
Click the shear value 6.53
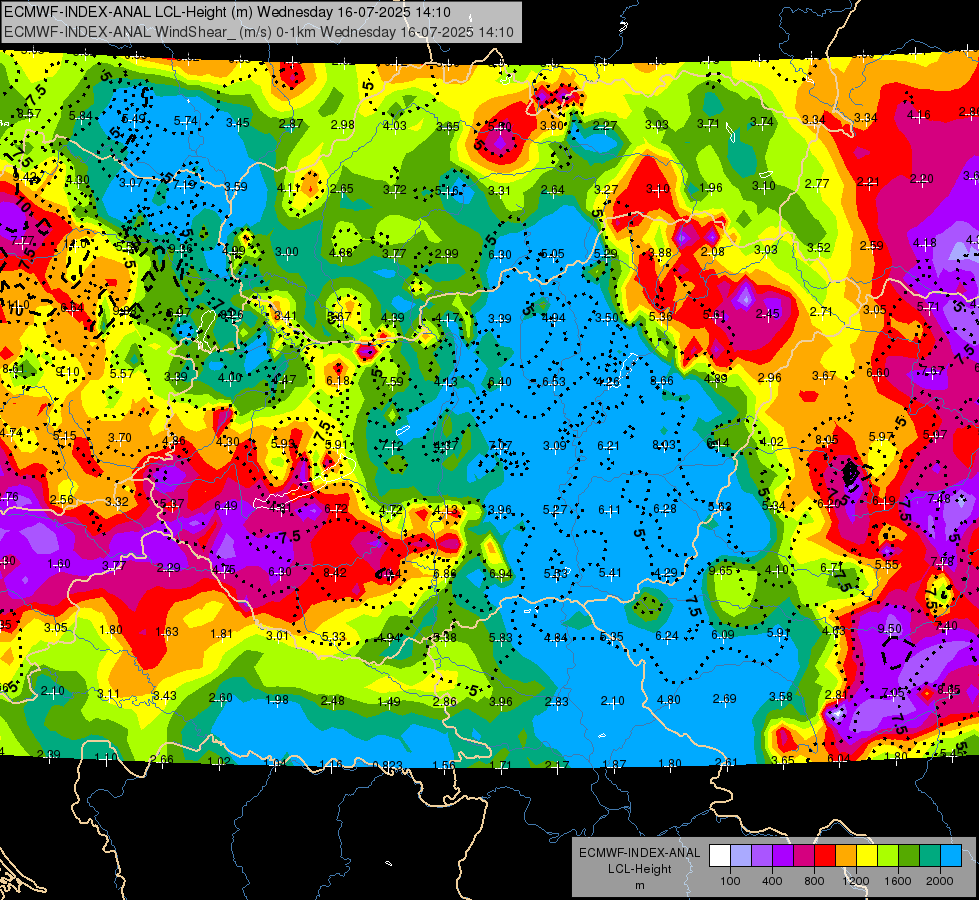553,381
